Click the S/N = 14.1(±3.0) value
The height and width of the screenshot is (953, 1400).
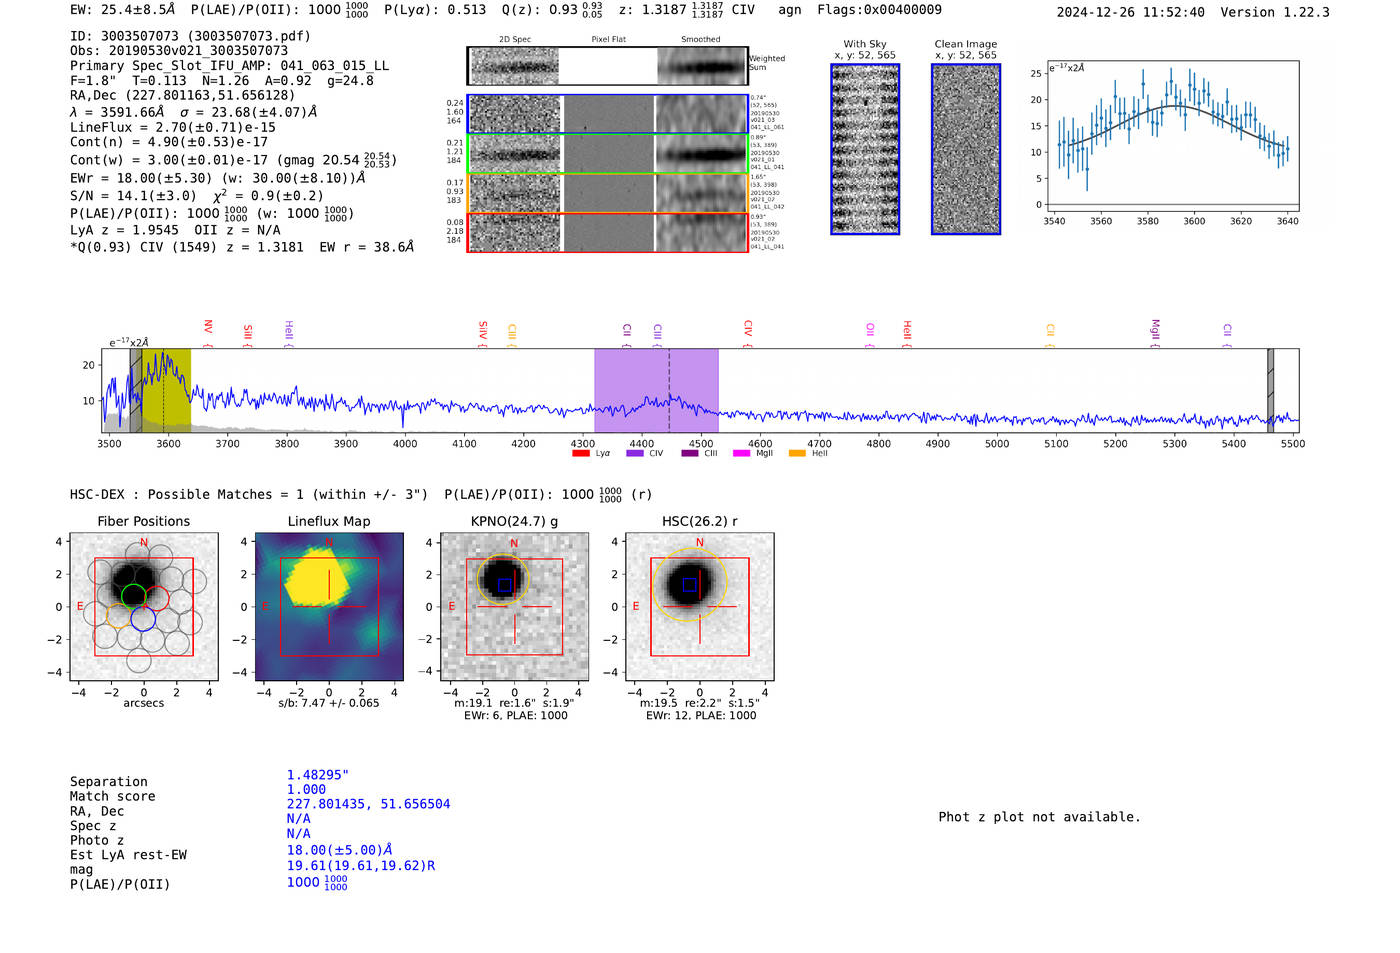[x=134, y=196]
